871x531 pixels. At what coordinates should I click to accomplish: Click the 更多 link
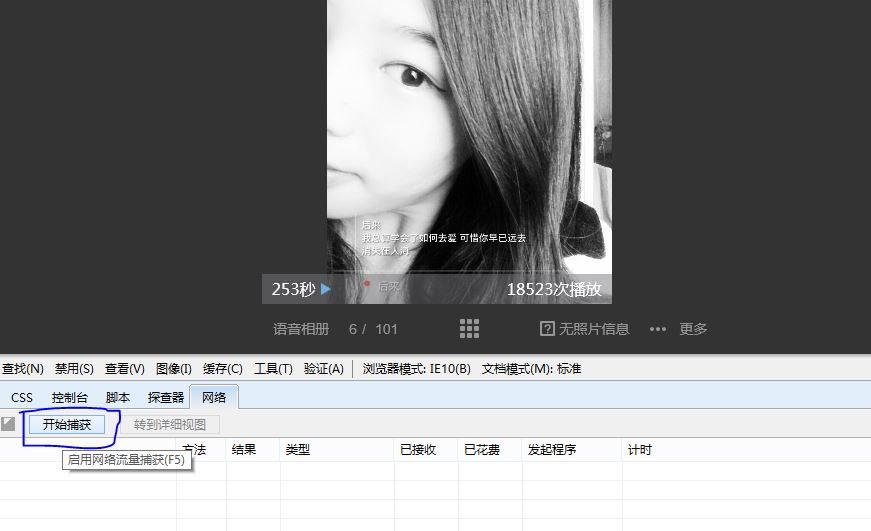pyautogui.click(x=693, y=329)
